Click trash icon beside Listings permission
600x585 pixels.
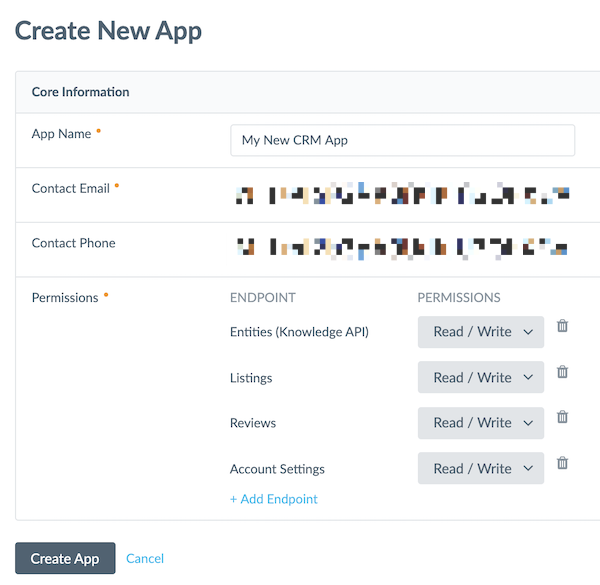tap(562, 372)
